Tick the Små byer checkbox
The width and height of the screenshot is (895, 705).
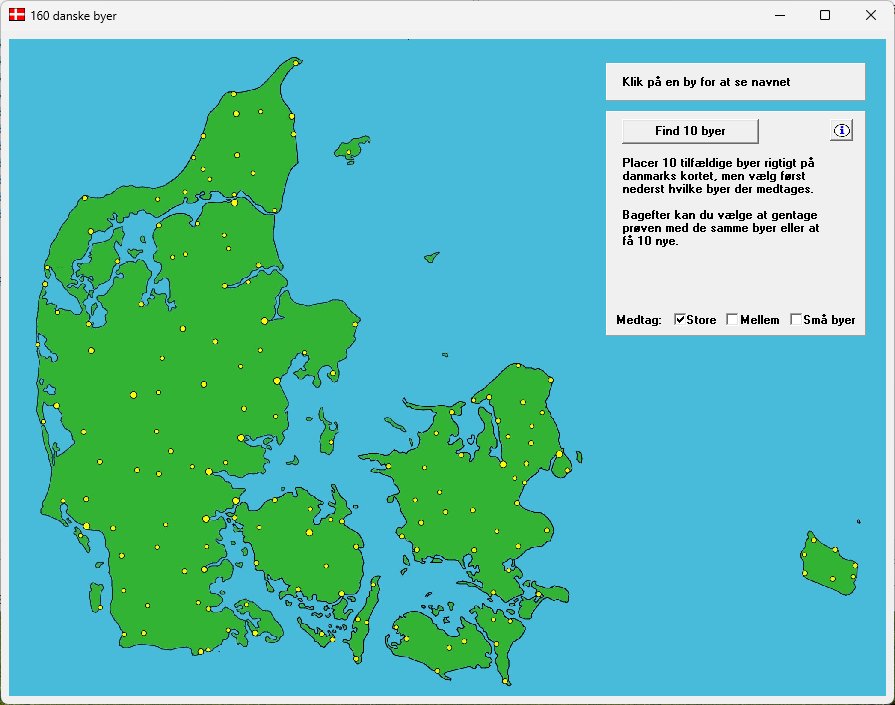(x=796, y=320)
